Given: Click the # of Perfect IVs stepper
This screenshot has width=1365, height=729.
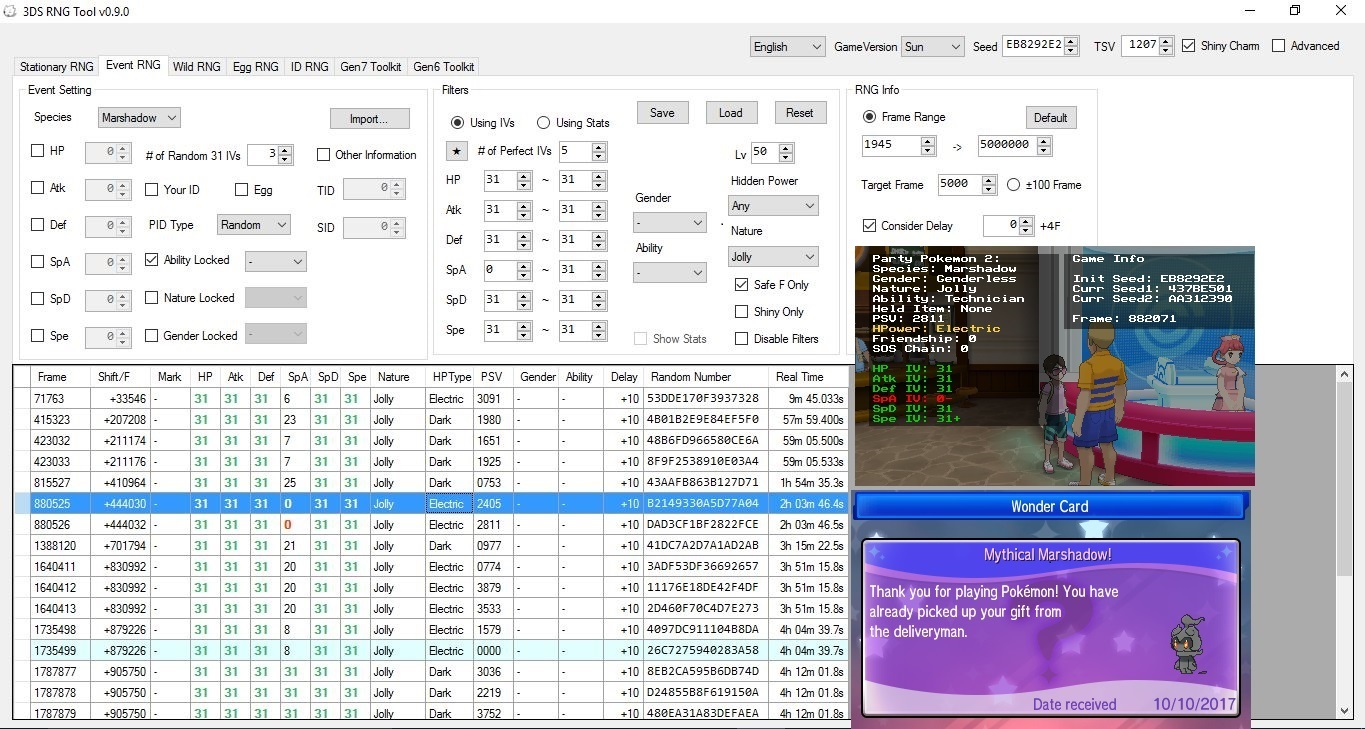Looking at the screenshot, I should click(x=583, y=151).
